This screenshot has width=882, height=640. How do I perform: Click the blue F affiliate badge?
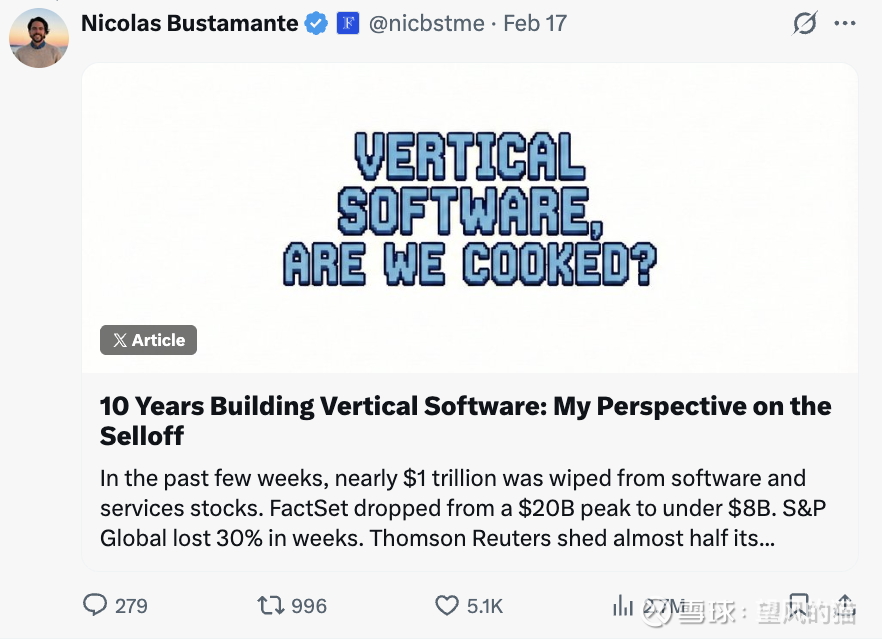click(347, 23)
